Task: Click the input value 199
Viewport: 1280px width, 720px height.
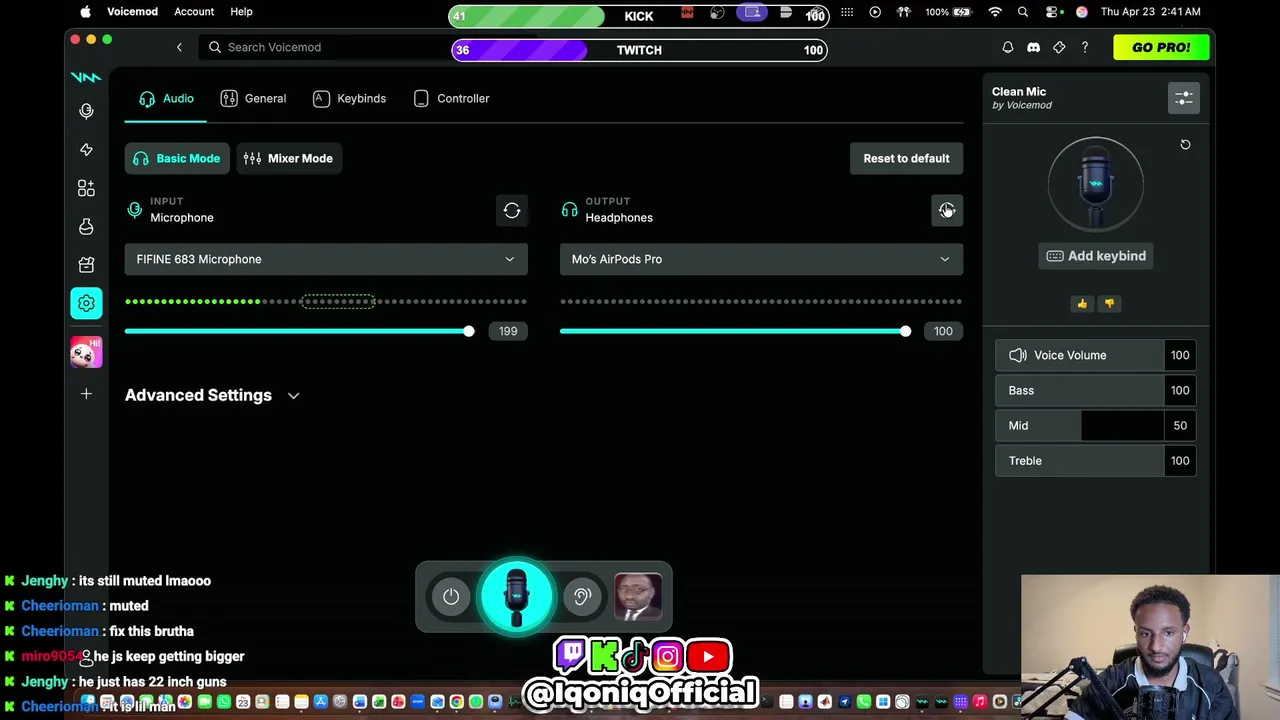Action: (508, 331)
